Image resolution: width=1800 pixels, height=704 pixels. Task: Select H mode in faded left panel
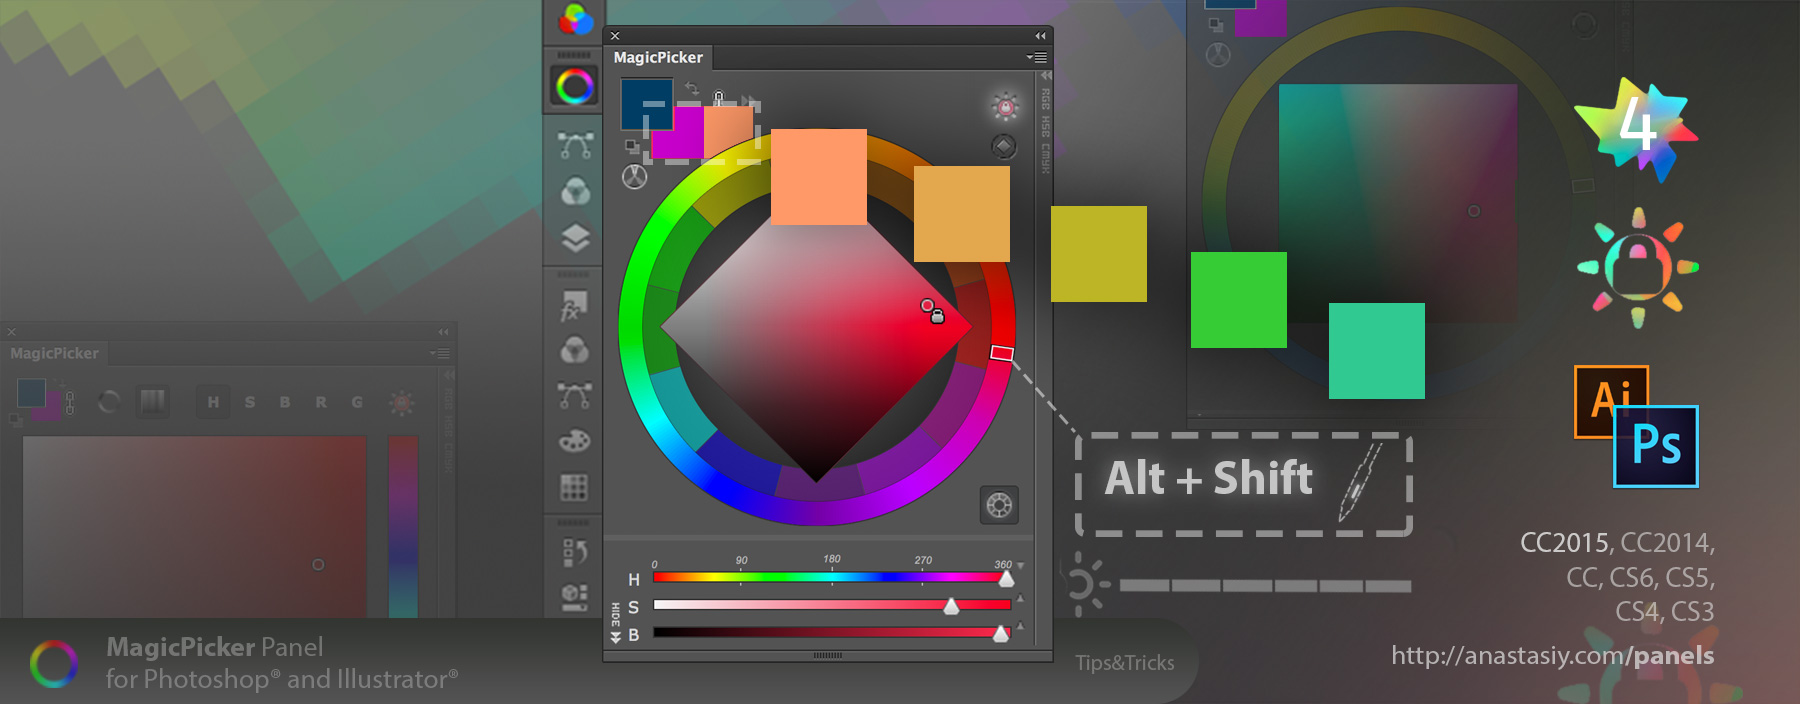point(213,402)
